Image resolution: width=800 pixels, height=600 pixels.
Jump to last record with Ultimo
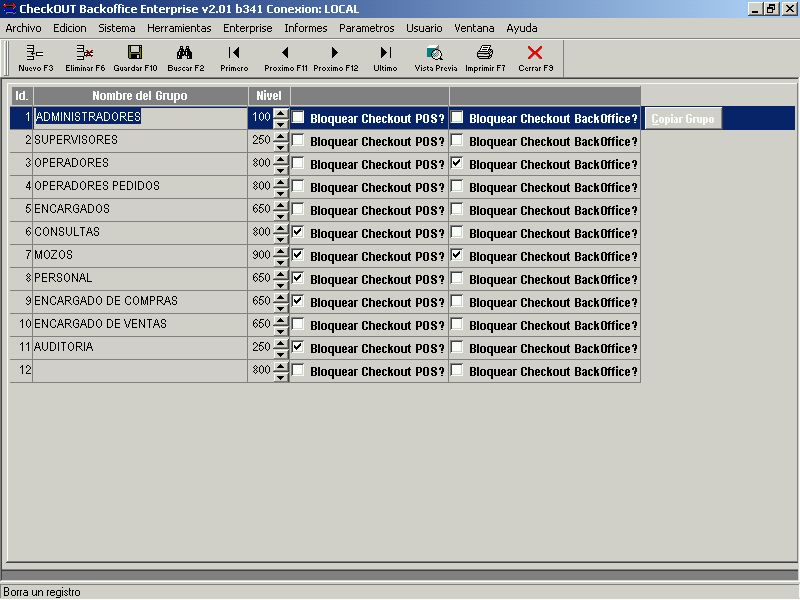[x=385, y=58]
